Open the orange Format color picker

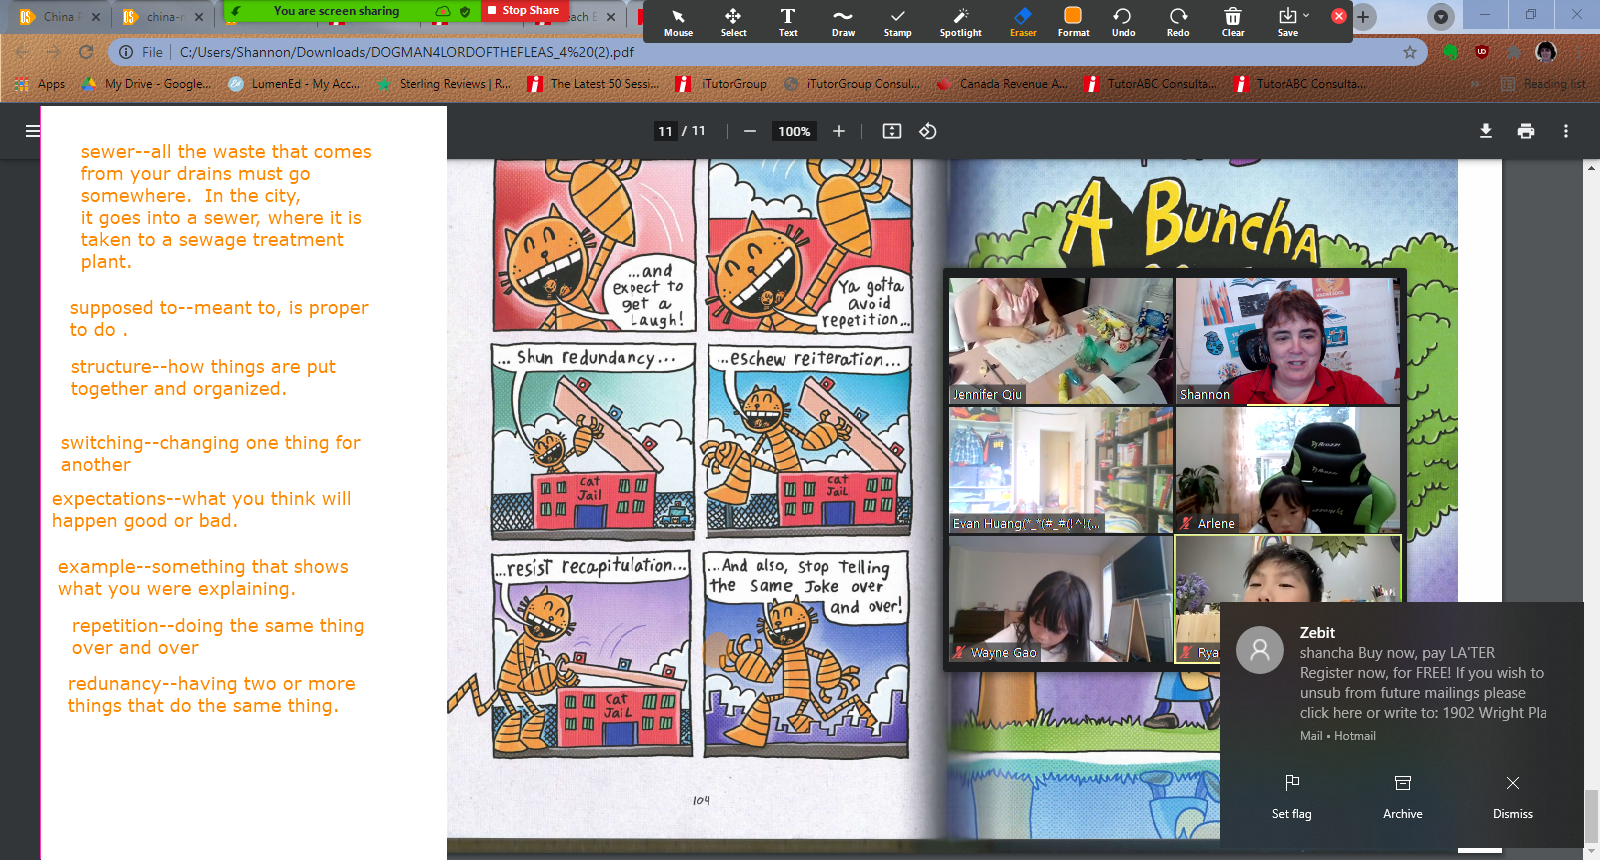(1073, 22)
